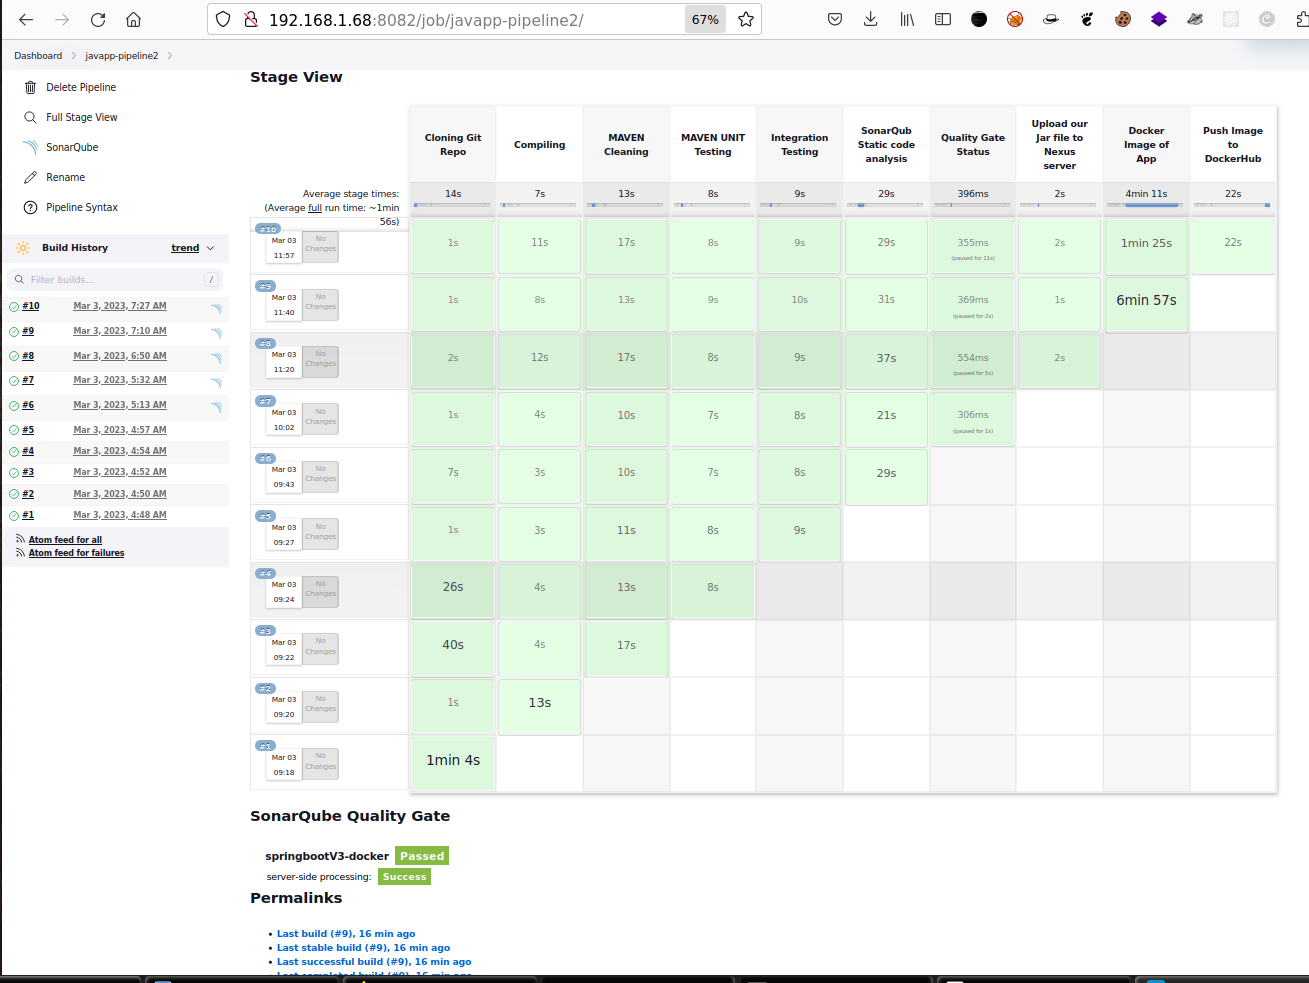Click the Rename pencil icon
The width and height of the screenshot is (1309, 983).
pos(30,178)
